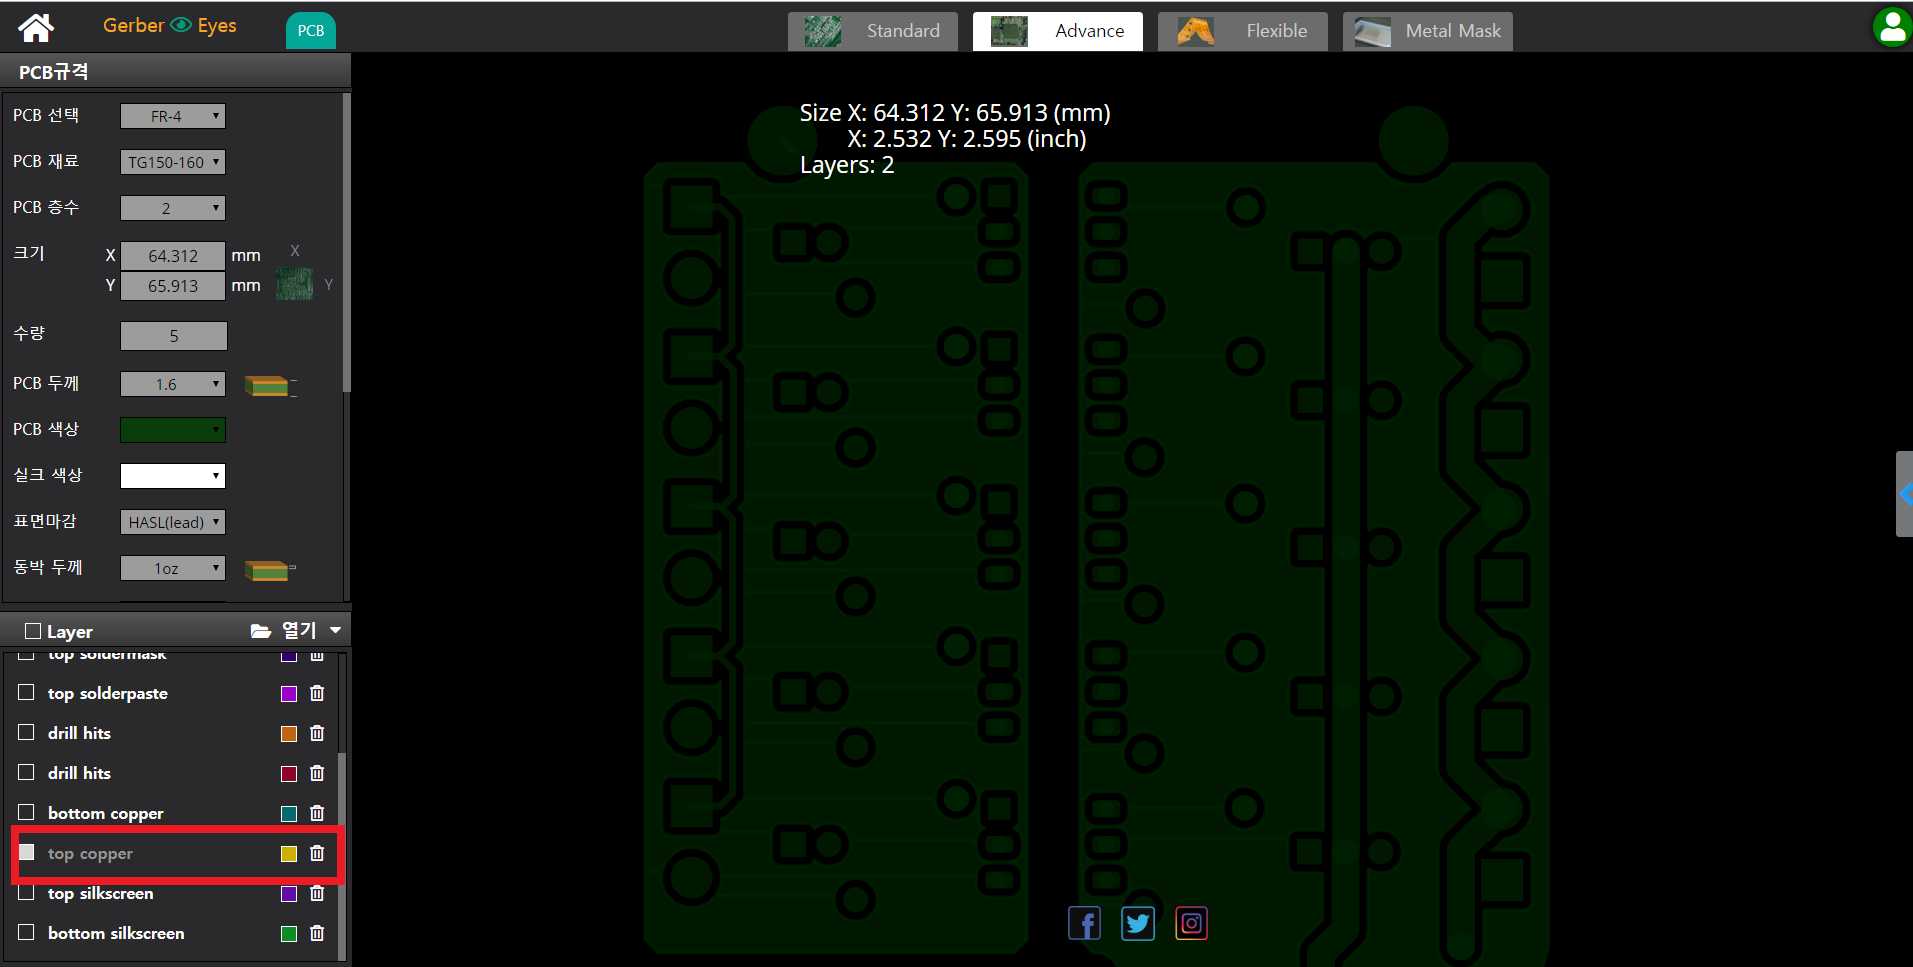This screenshot has width=1913, height=967.
Task: Delete the top silkscreen layer
Action: pos(317,893)
